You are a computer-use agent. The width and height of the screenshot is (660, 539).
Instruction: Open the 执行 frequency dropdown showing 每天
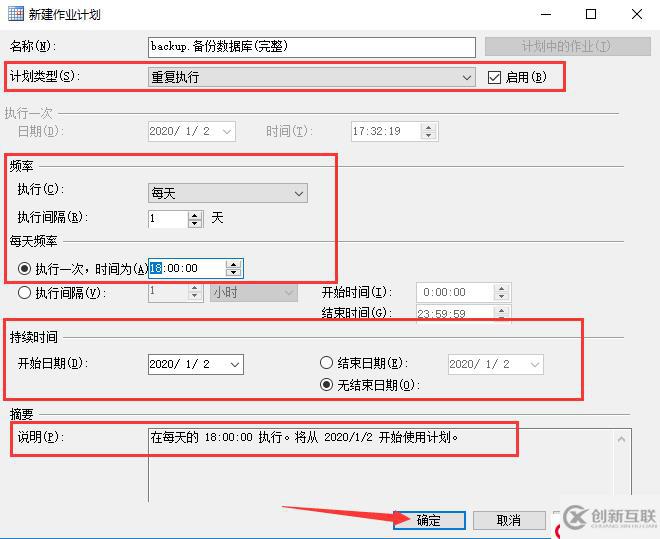point(228,194)
